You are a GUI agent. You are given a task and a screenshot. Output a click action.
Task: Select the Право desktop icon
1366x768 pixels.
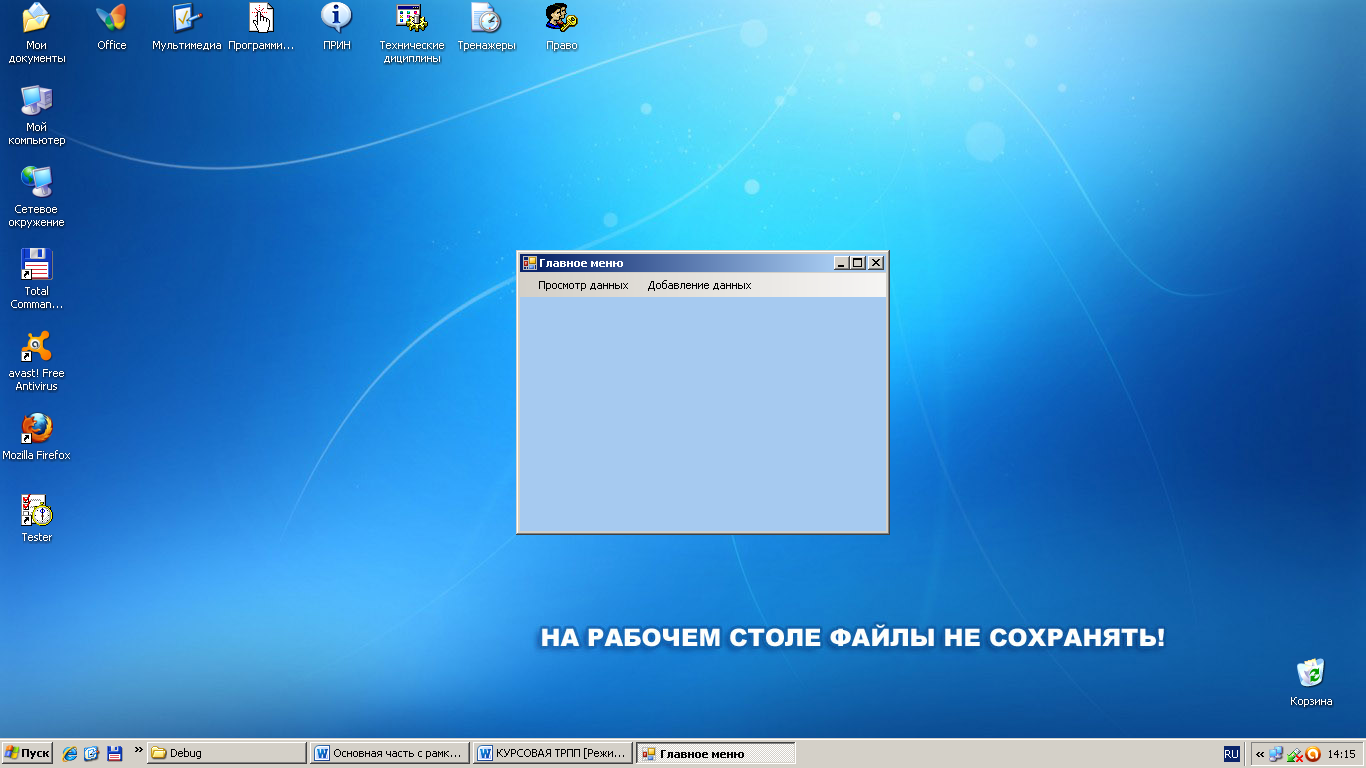562,27
